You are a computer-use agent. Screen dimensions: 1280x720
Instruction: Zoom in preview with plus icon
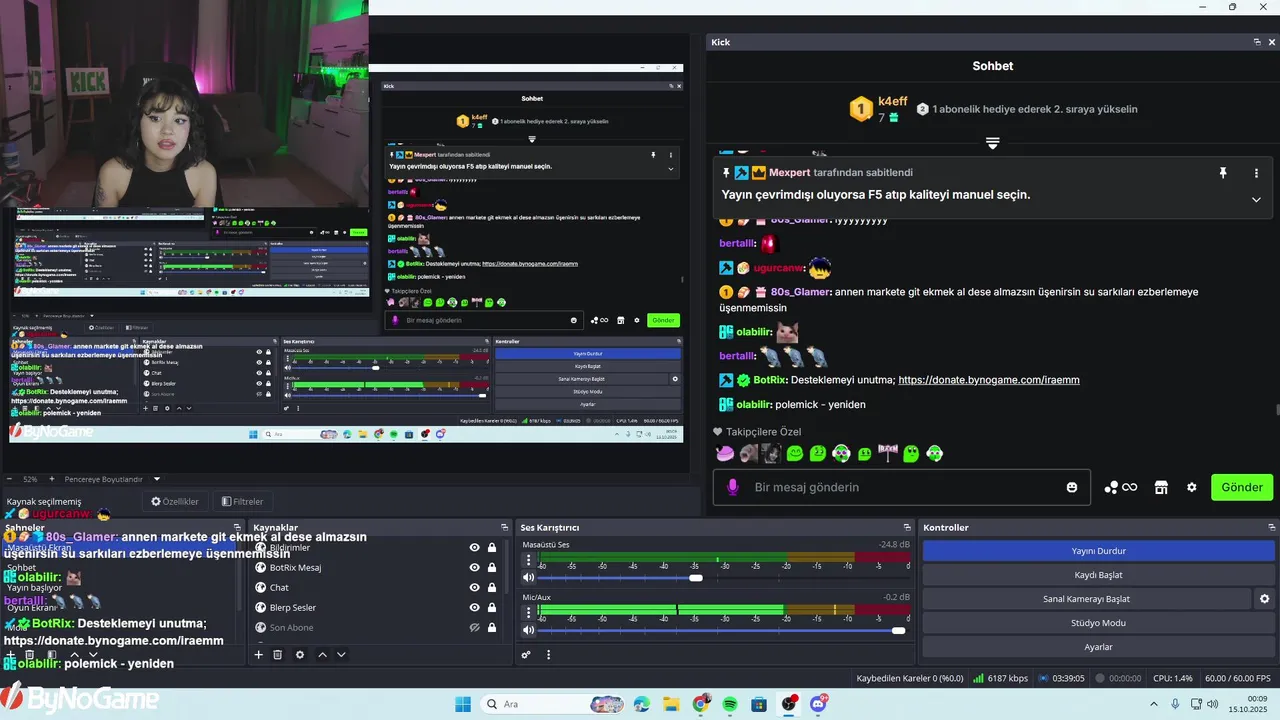tap(52, 479)
